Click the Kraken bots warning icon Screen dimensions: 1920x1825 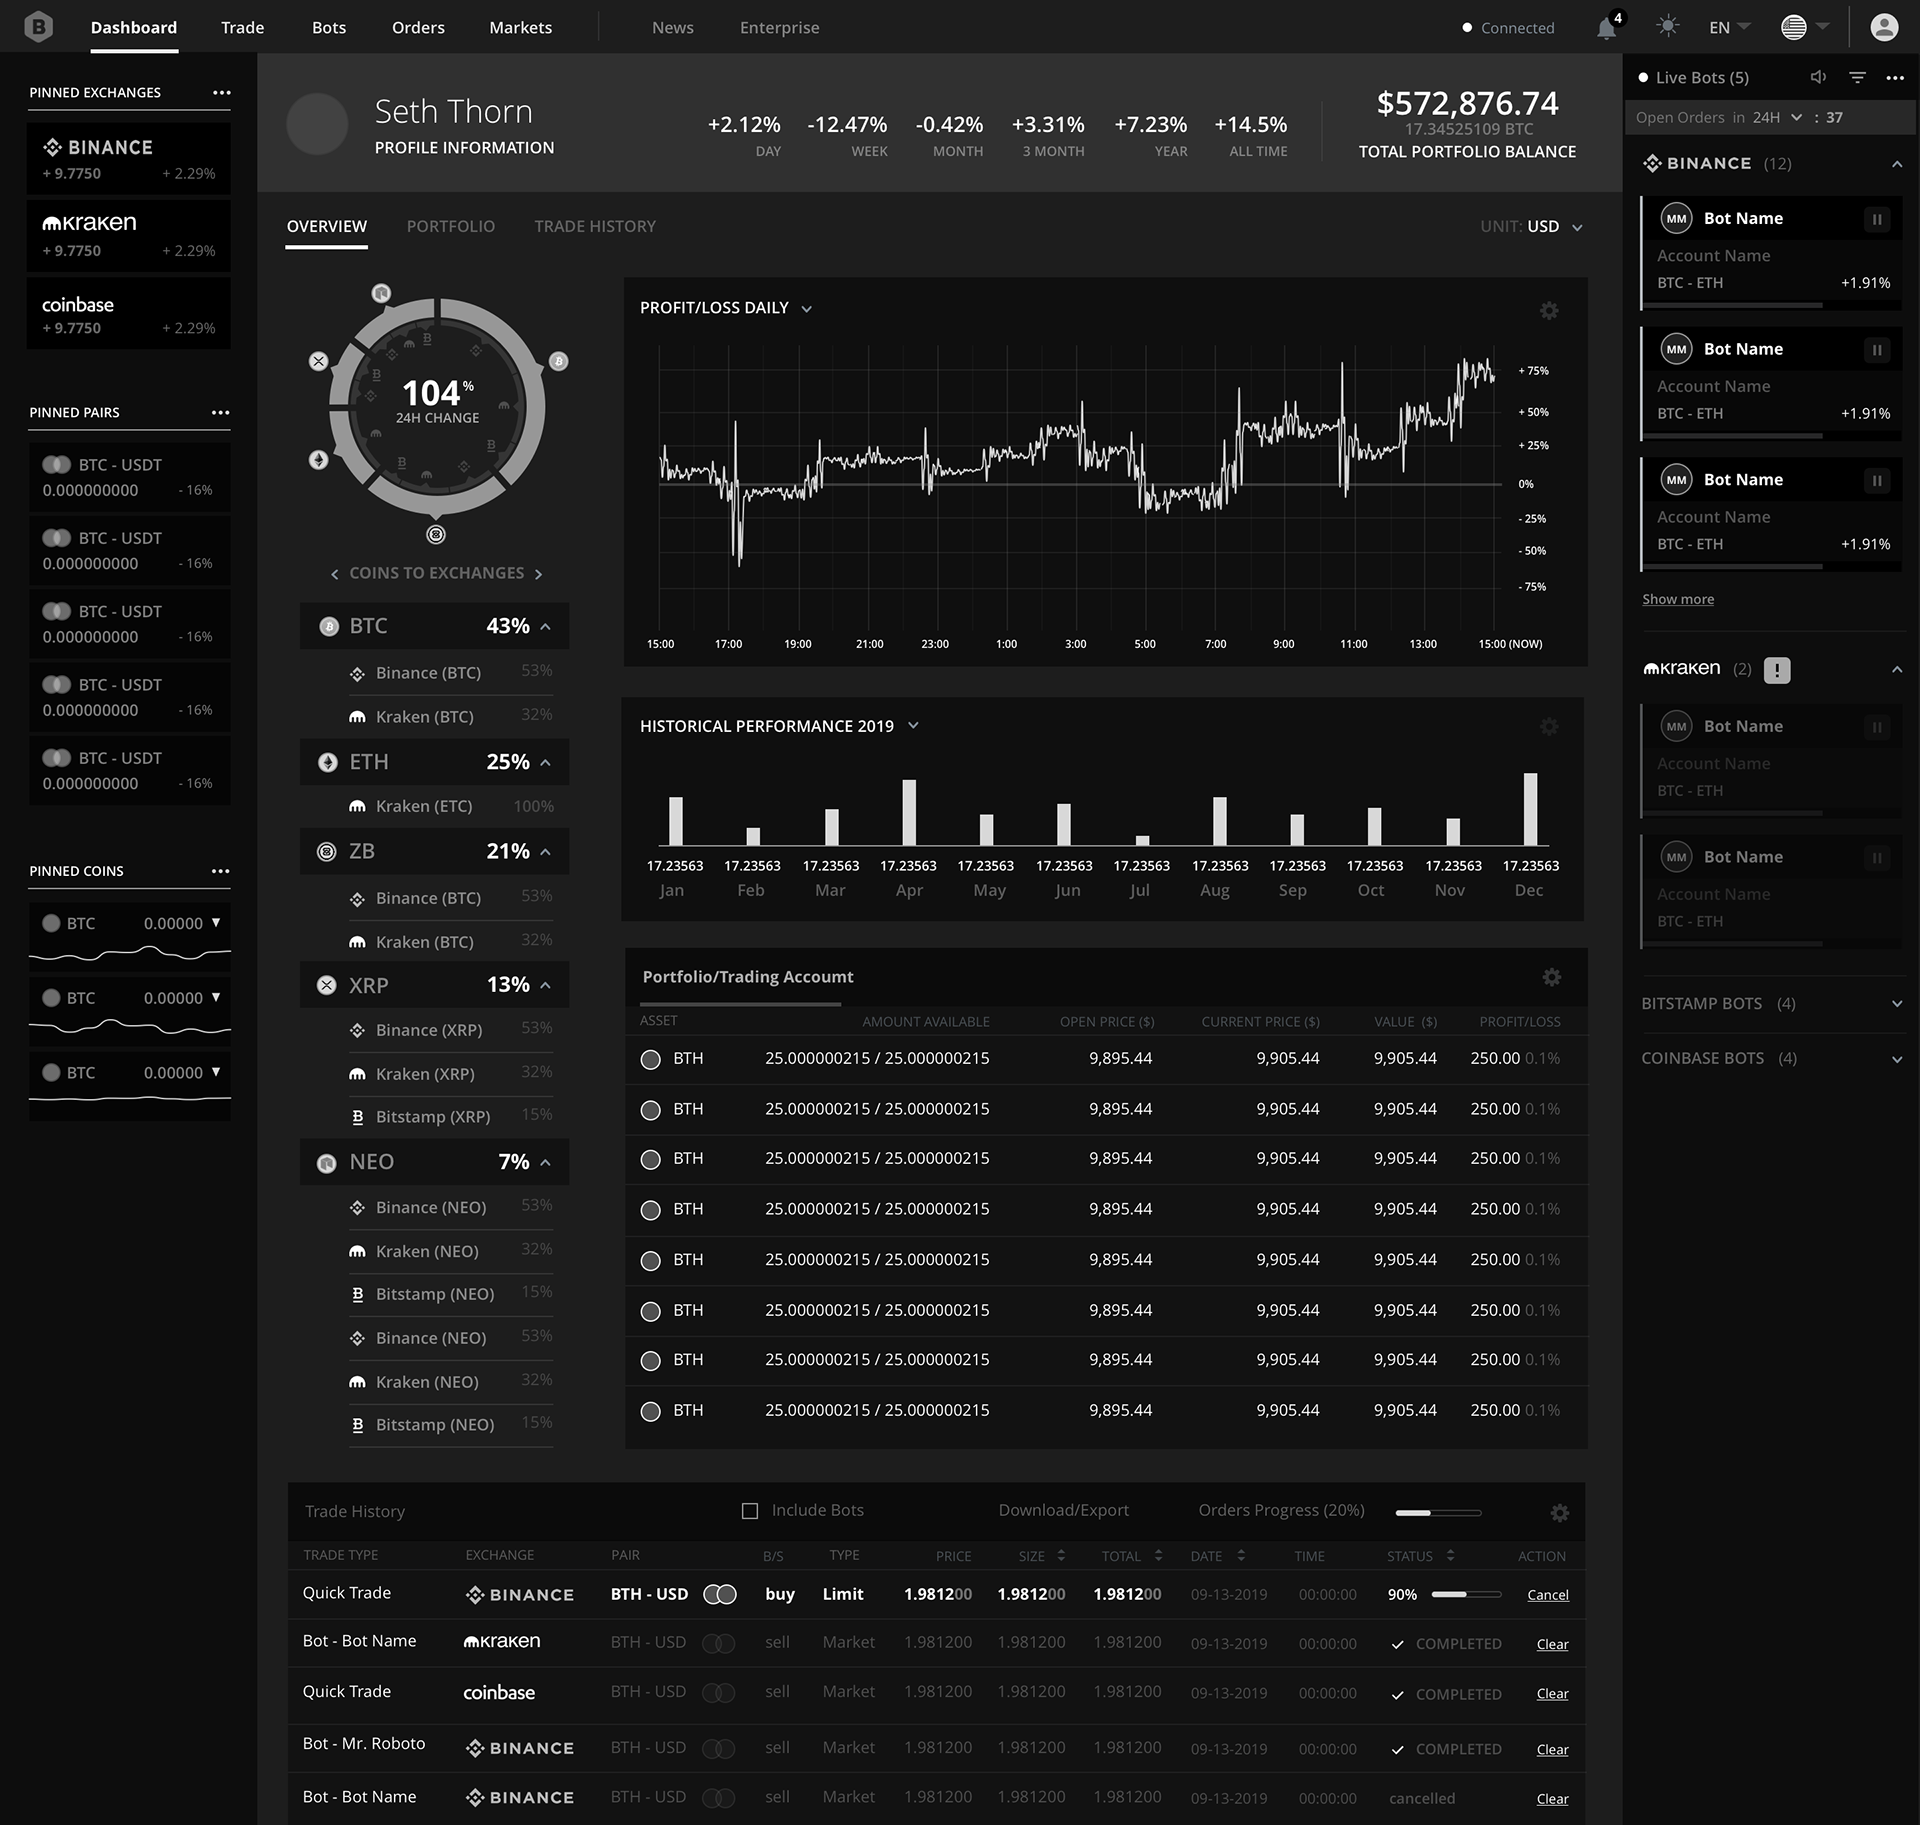tap(1777, 670)
